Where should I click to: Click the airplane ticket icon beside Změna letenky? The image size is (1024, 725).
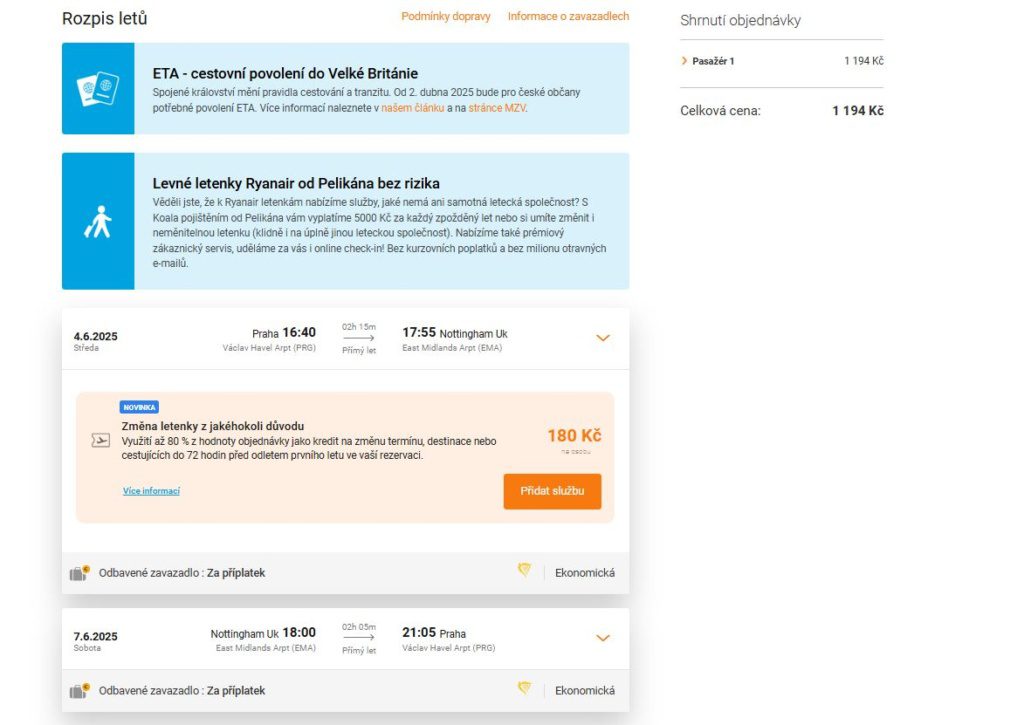tap(101, 441)
